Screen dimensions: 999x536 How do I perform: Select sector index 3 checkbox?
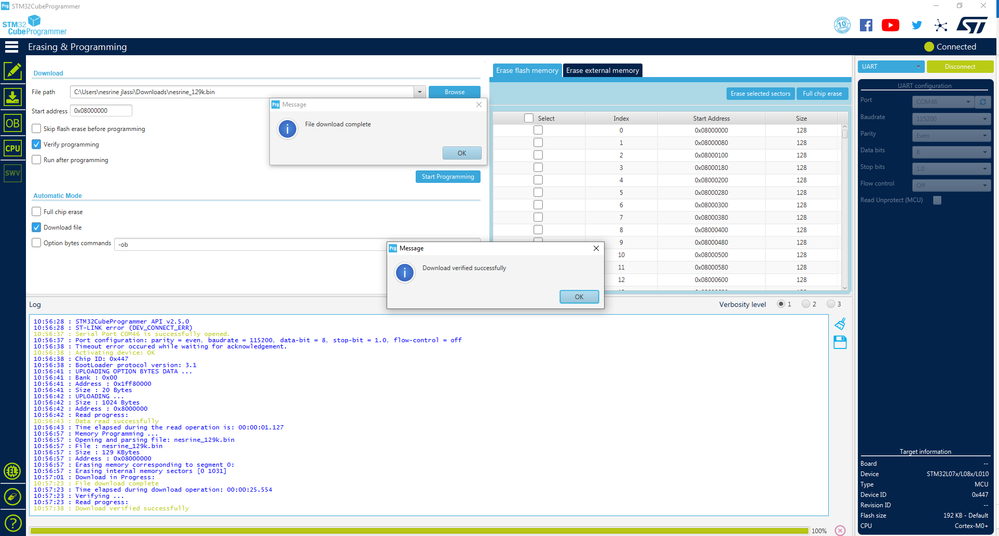538,168
